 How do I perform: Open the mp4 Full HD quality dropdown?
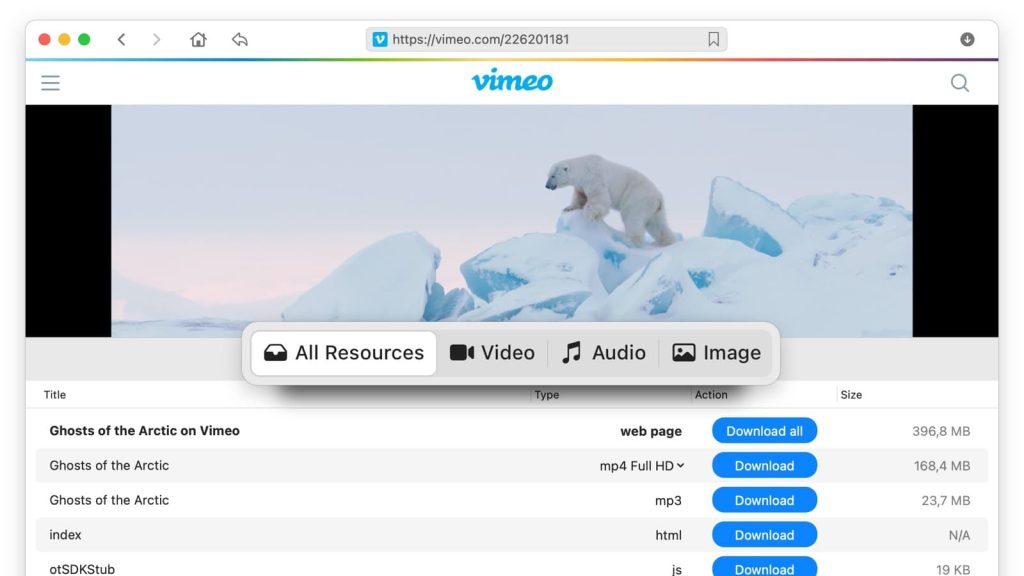click(642, 466)
